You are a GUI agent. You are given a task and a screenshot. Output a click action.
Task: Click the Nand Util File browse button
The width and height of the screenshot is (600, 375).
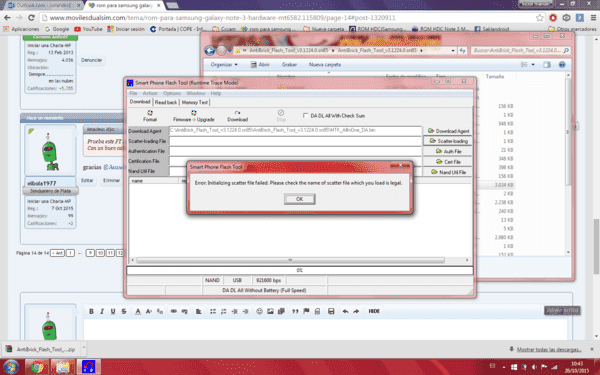(448, 172)
